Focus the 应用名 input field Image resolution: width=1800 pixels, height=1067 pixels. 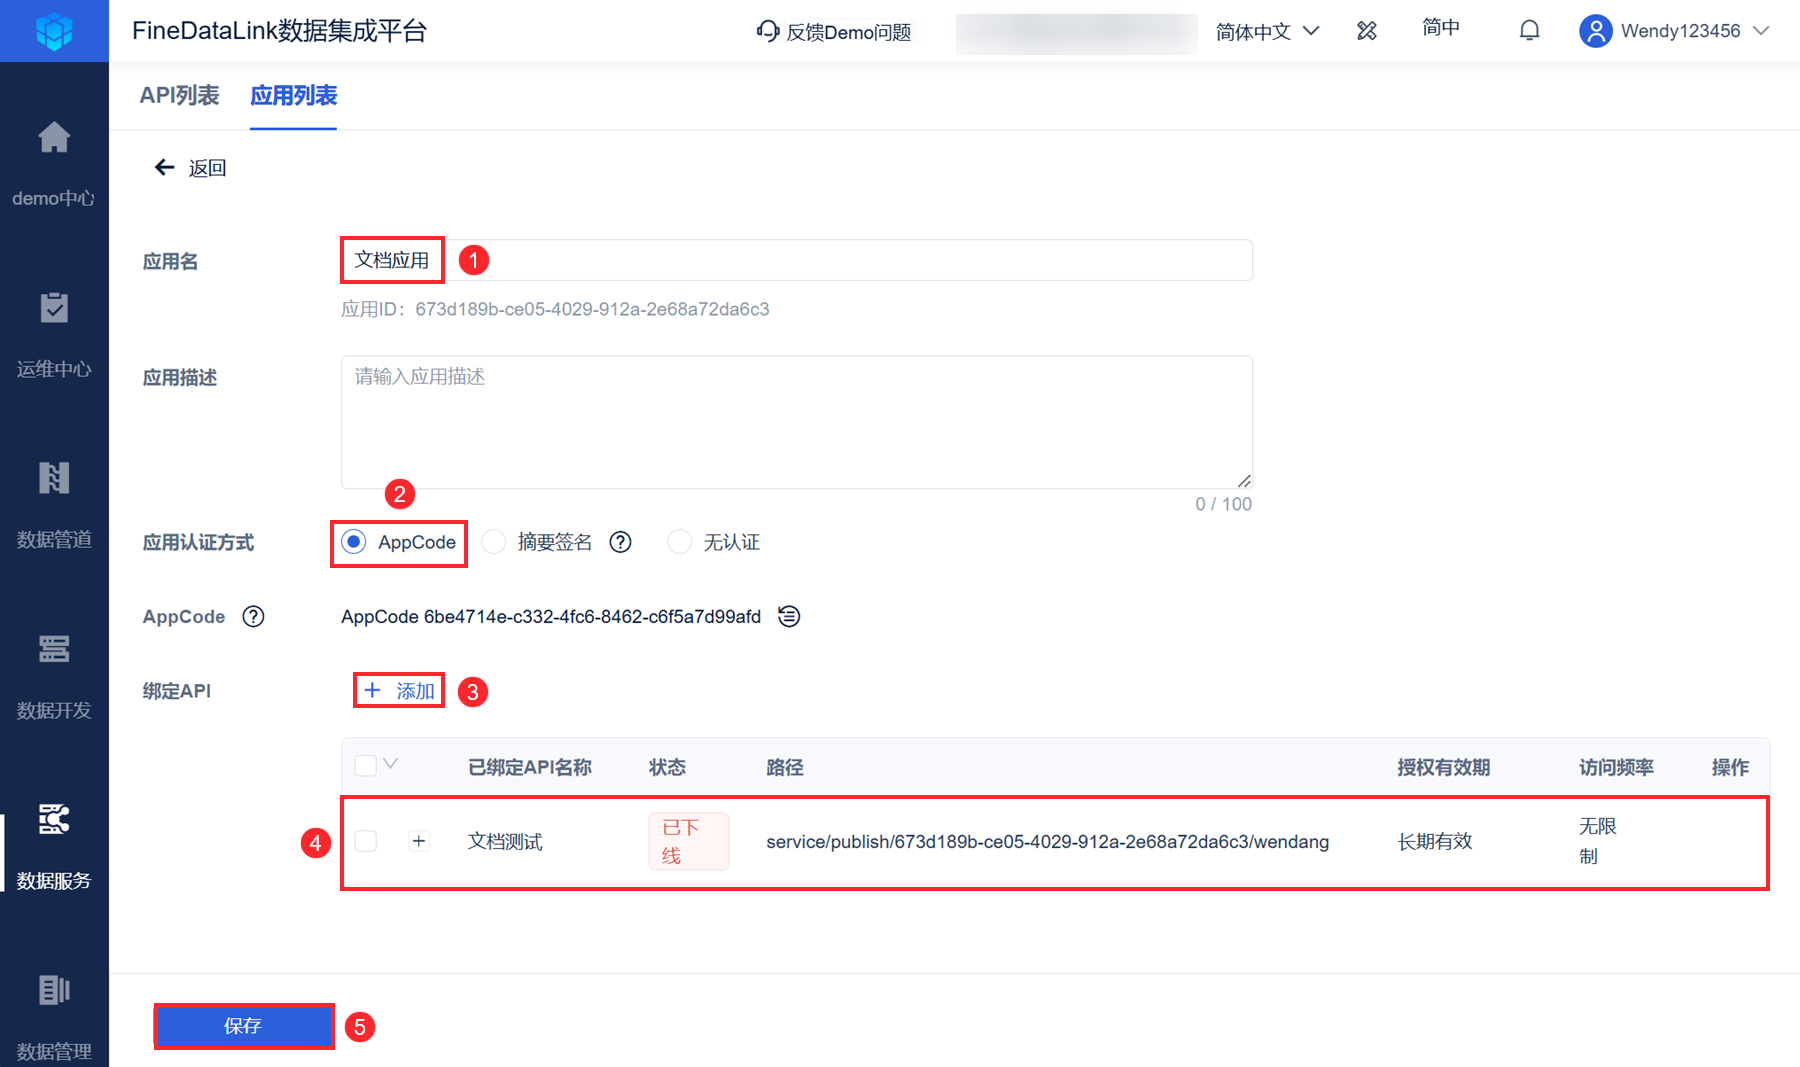pos(796,260)
